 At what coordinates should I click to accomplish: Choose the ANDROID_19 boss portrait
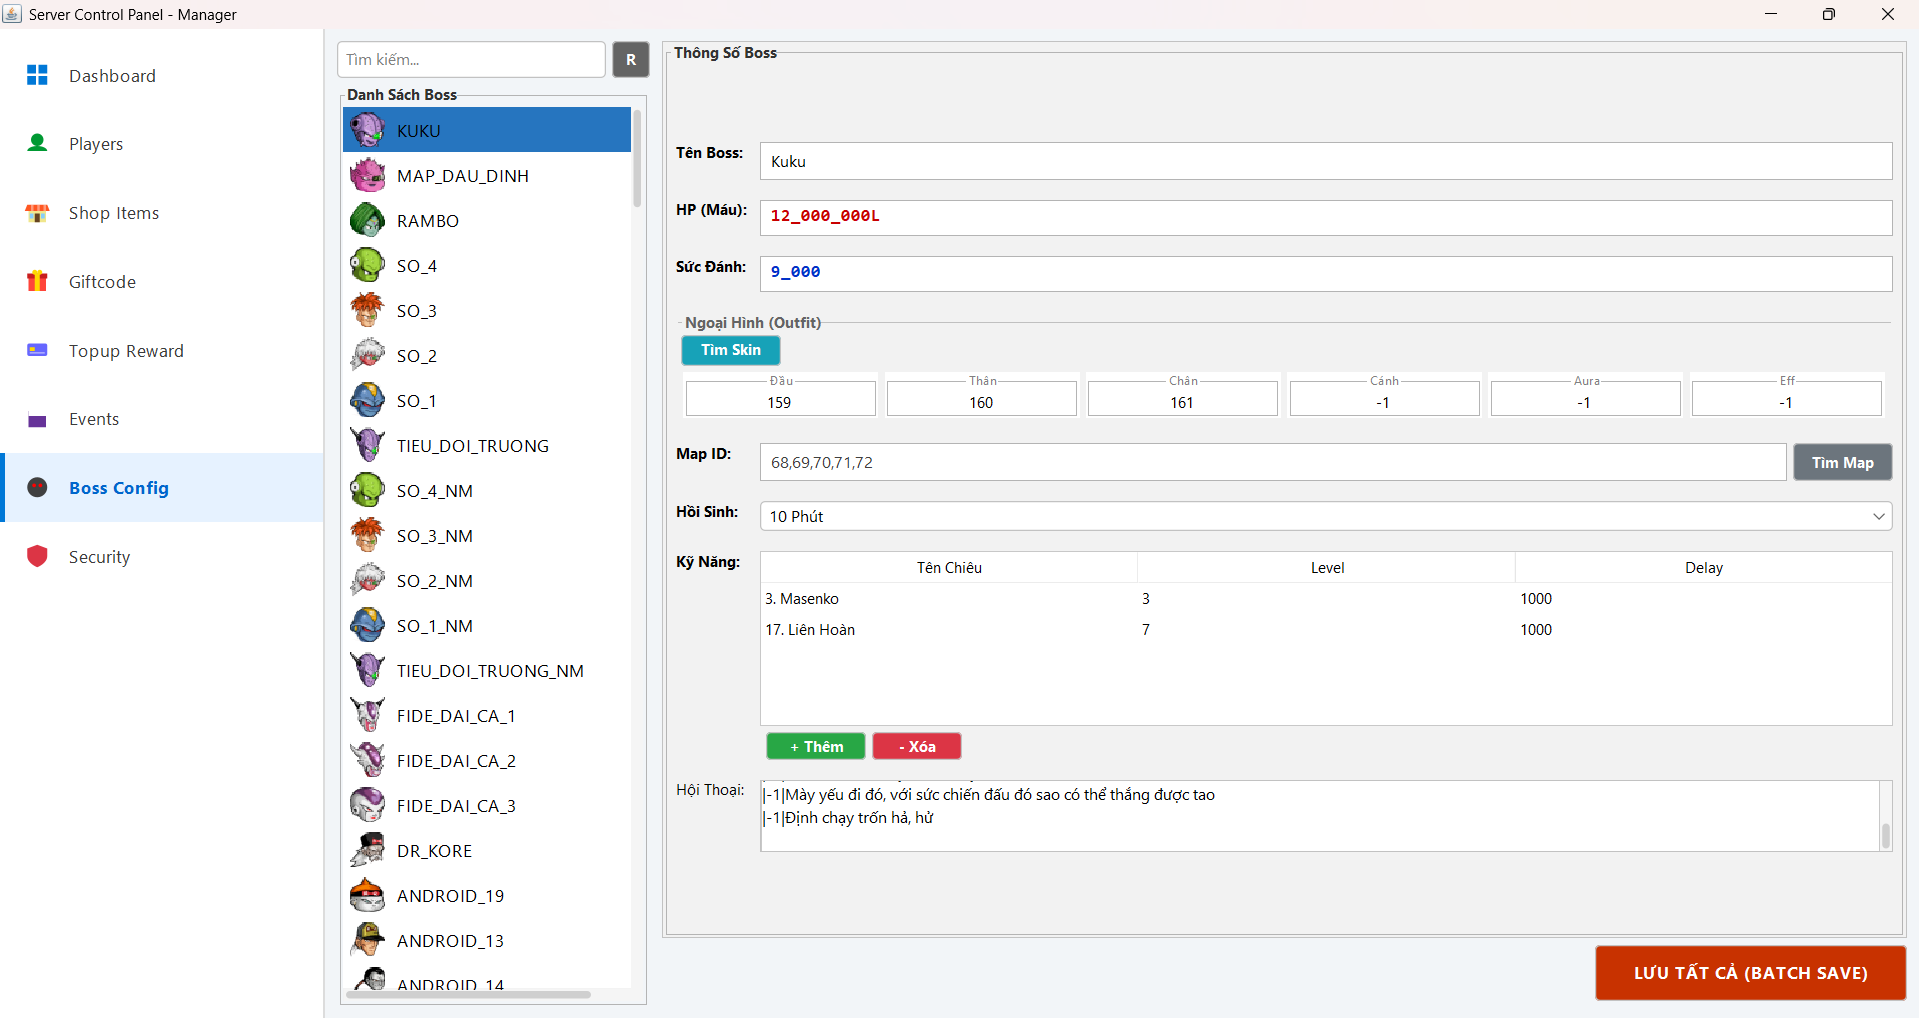pos(367,895)
